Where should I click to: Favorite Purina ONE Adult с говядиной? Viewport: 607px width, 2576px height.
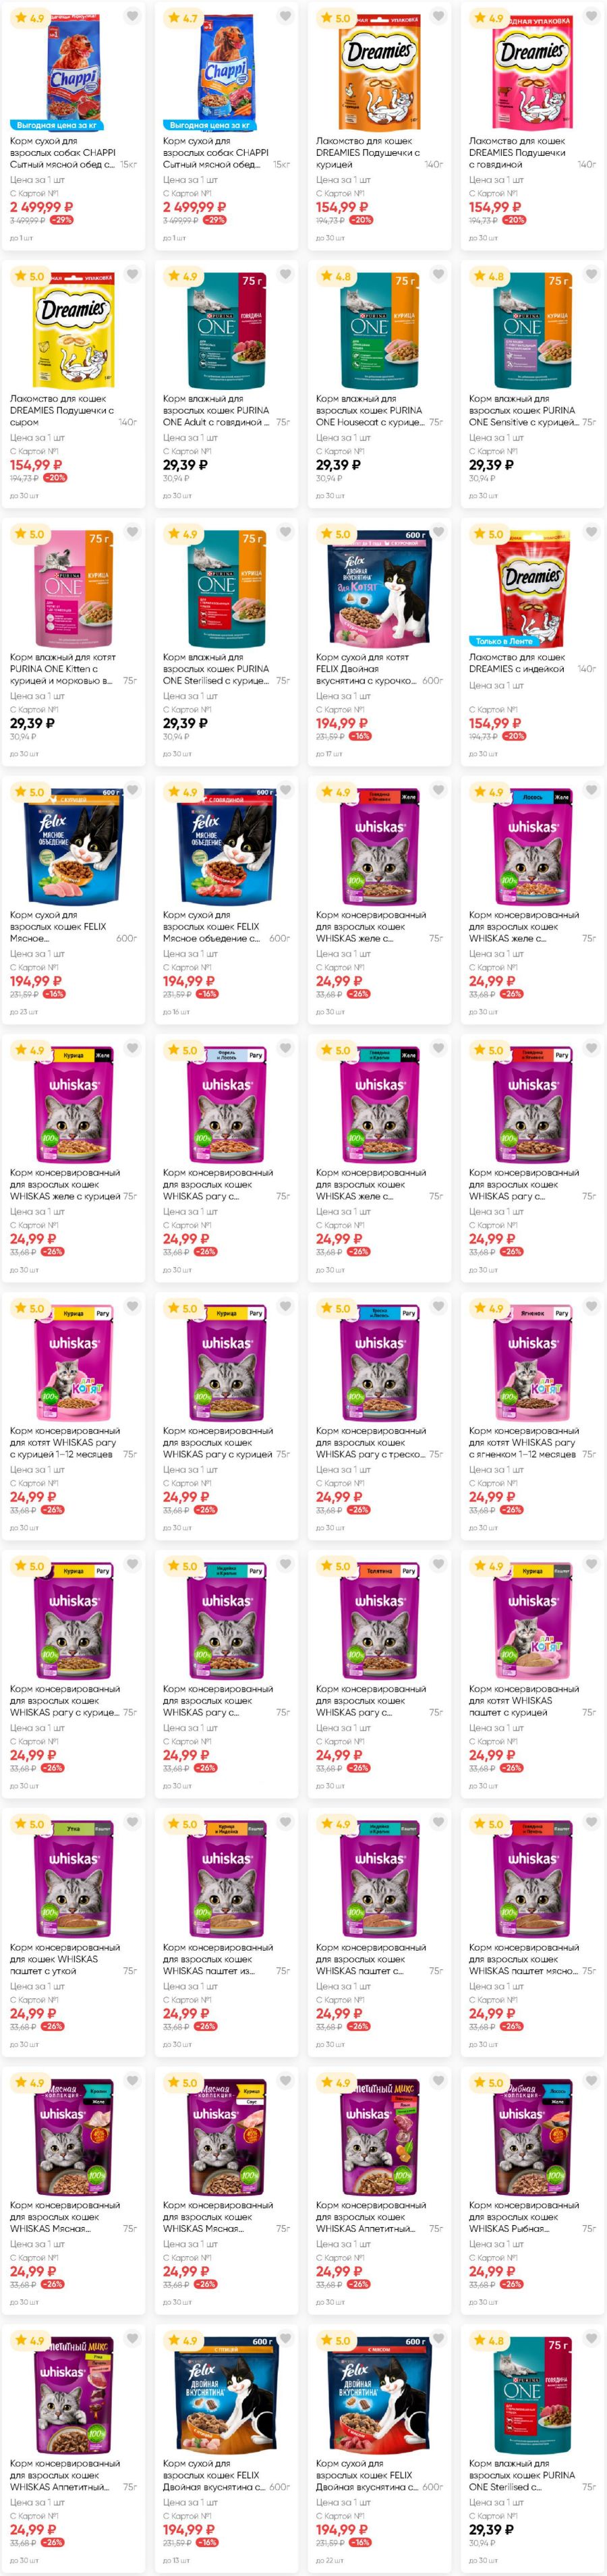click(285, 274)
